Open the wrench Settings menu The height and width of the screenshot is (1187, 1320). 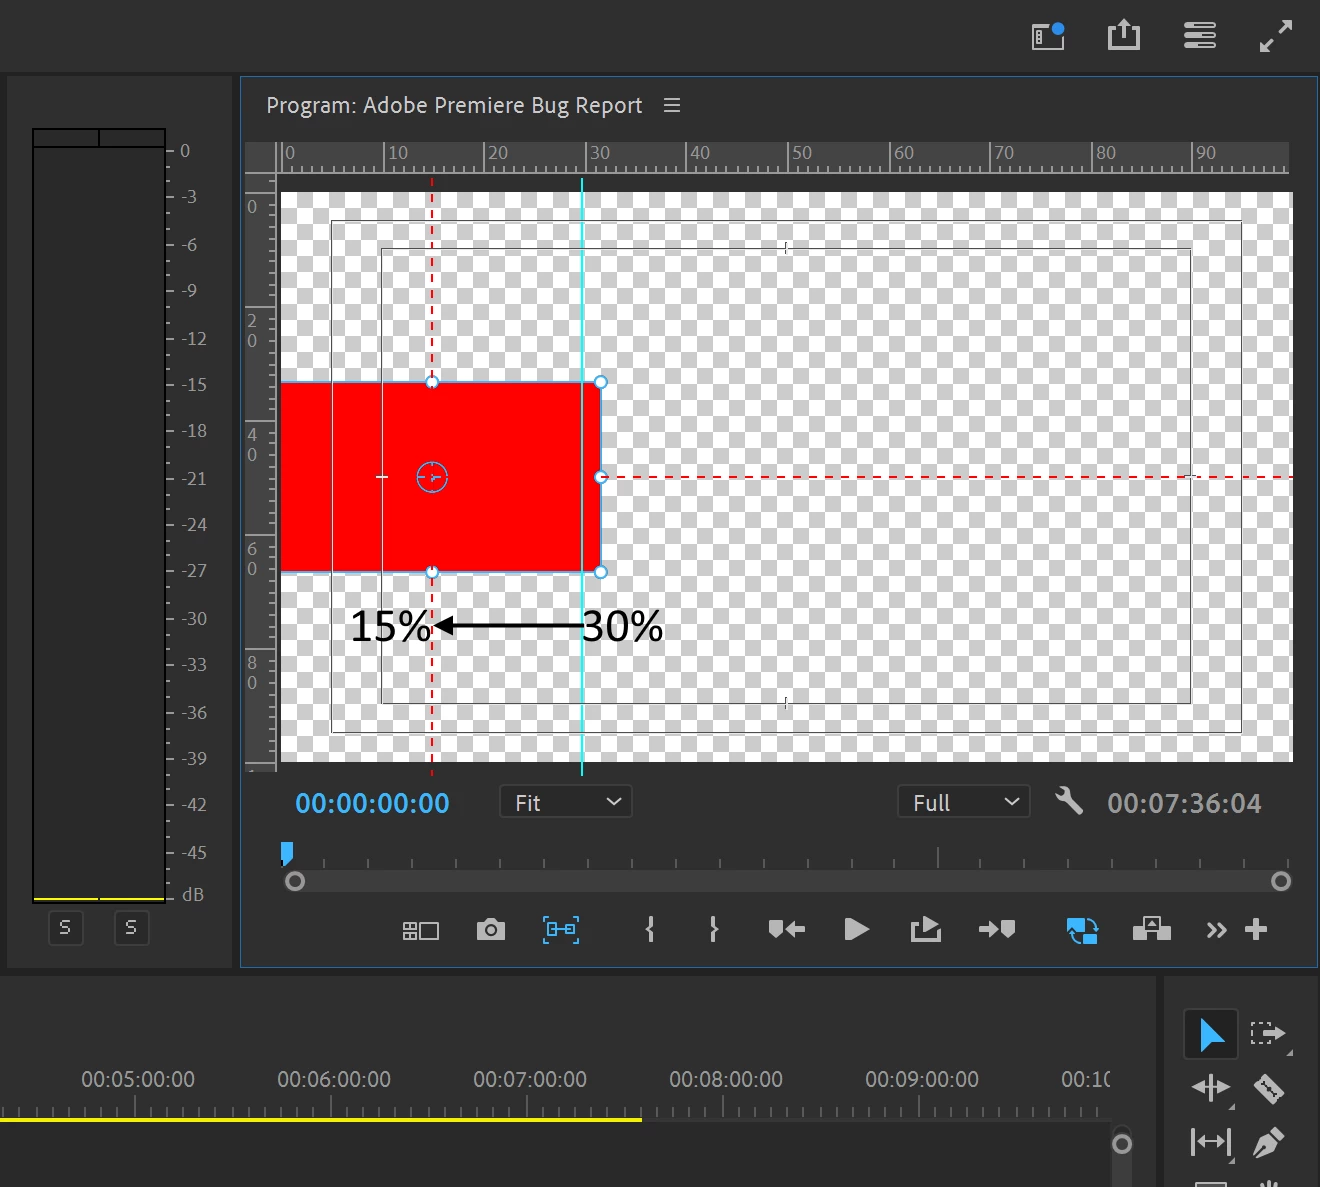pos(1069,801)
